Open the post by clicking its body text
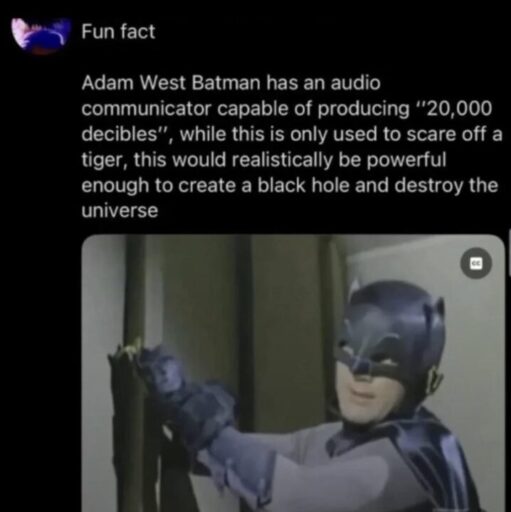This screenshot has height=512, width=511. pos(292,147)
